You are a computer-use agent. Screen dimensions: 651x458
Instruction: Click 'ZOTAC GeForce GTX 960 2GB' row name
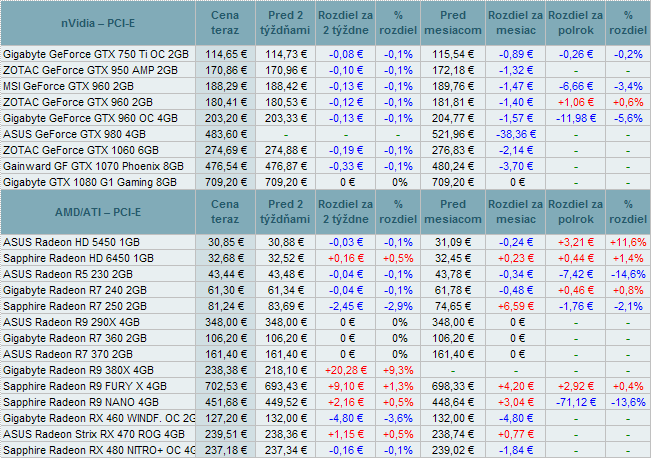78,102
